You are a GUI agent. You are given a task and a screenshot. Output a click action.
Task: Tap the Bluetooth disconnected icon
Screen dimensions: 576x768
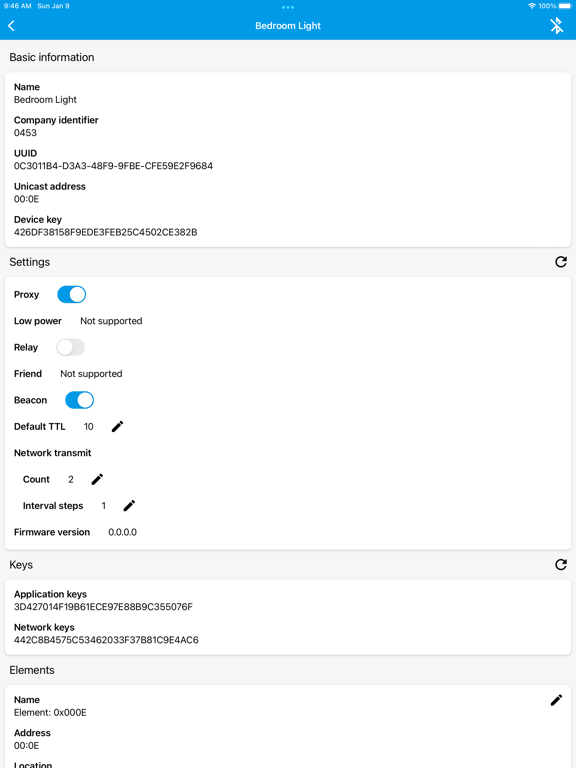556,25
